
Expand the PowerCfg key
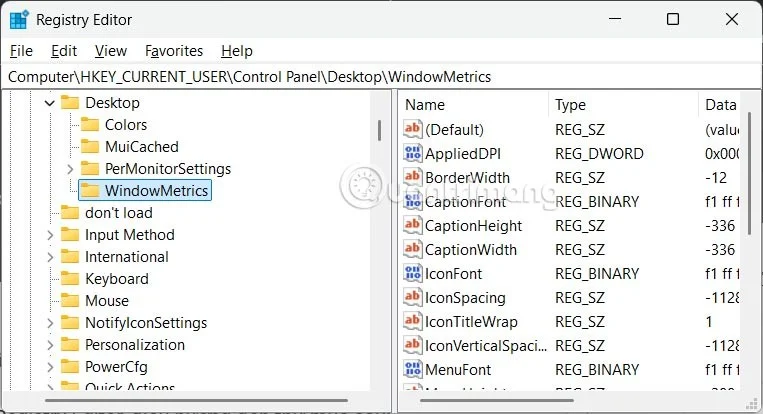(x=50, y=367)
